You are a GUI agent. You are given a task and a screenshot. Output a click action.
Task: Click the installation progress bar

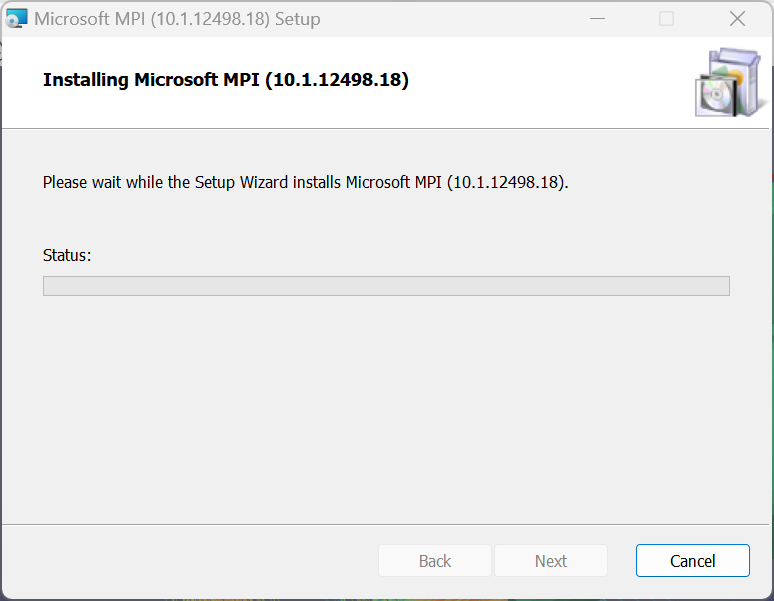[386, 286]
